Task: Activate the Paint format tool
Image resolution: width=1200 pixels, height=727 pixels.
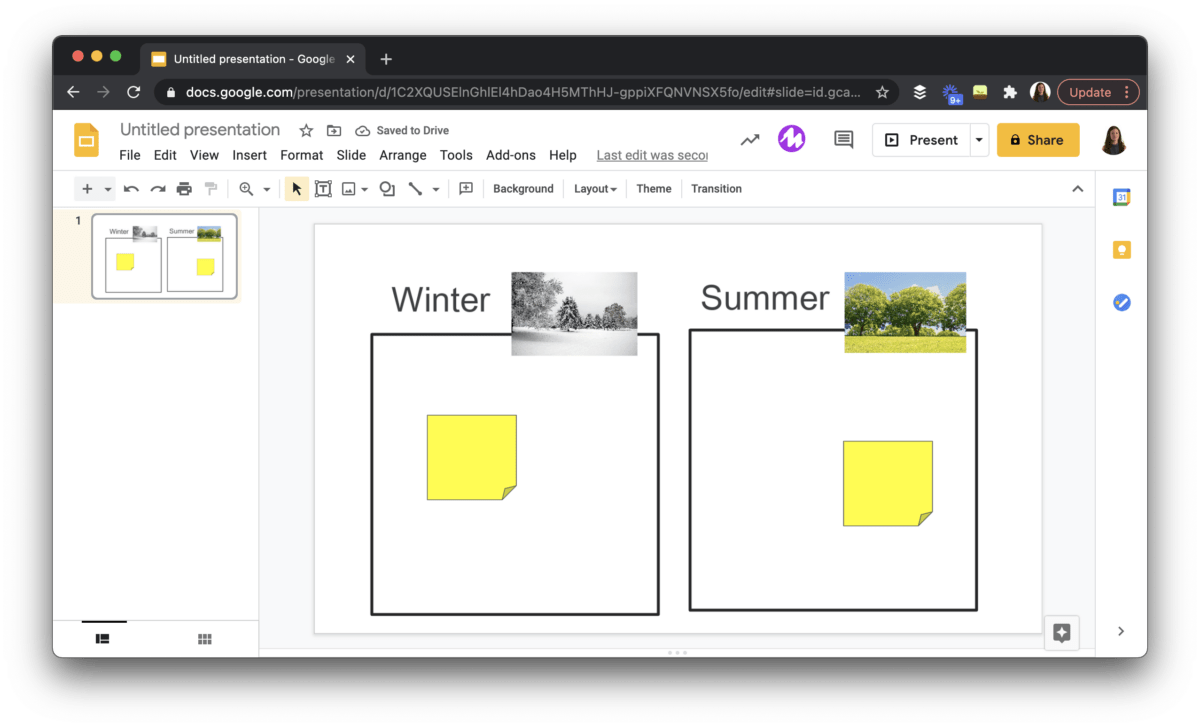Action: coord(211,188)
